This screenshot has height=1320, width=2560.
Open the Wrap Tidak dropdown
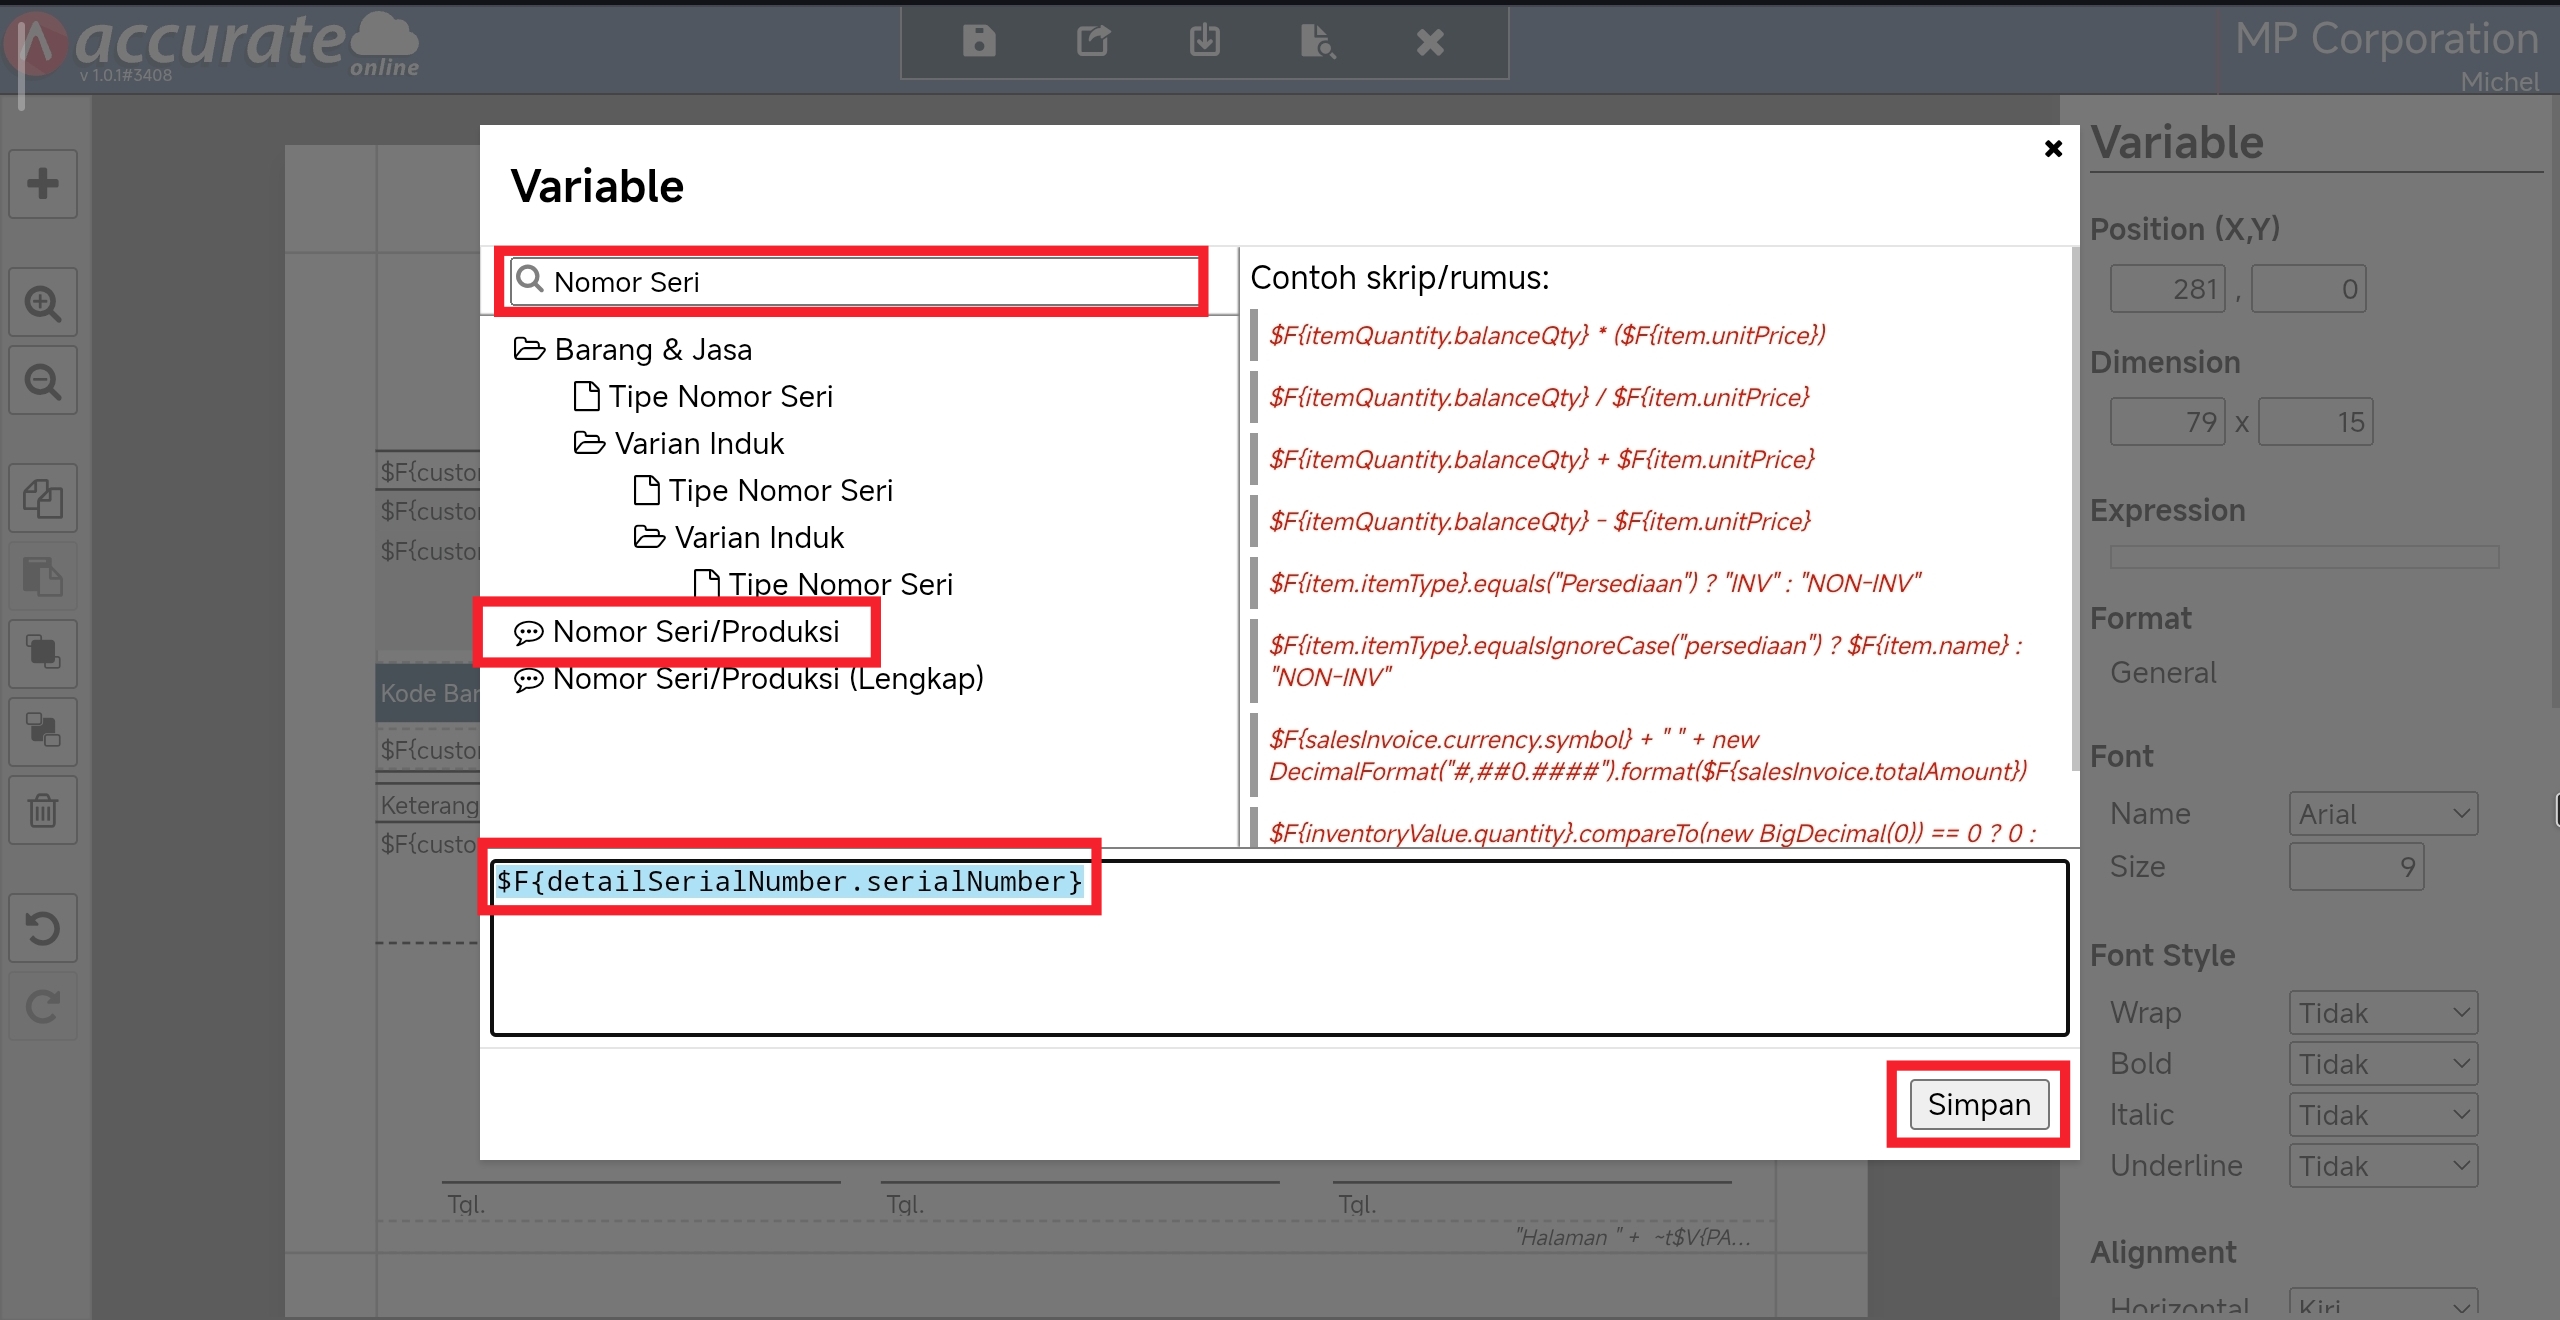tap(2382, 1013)
